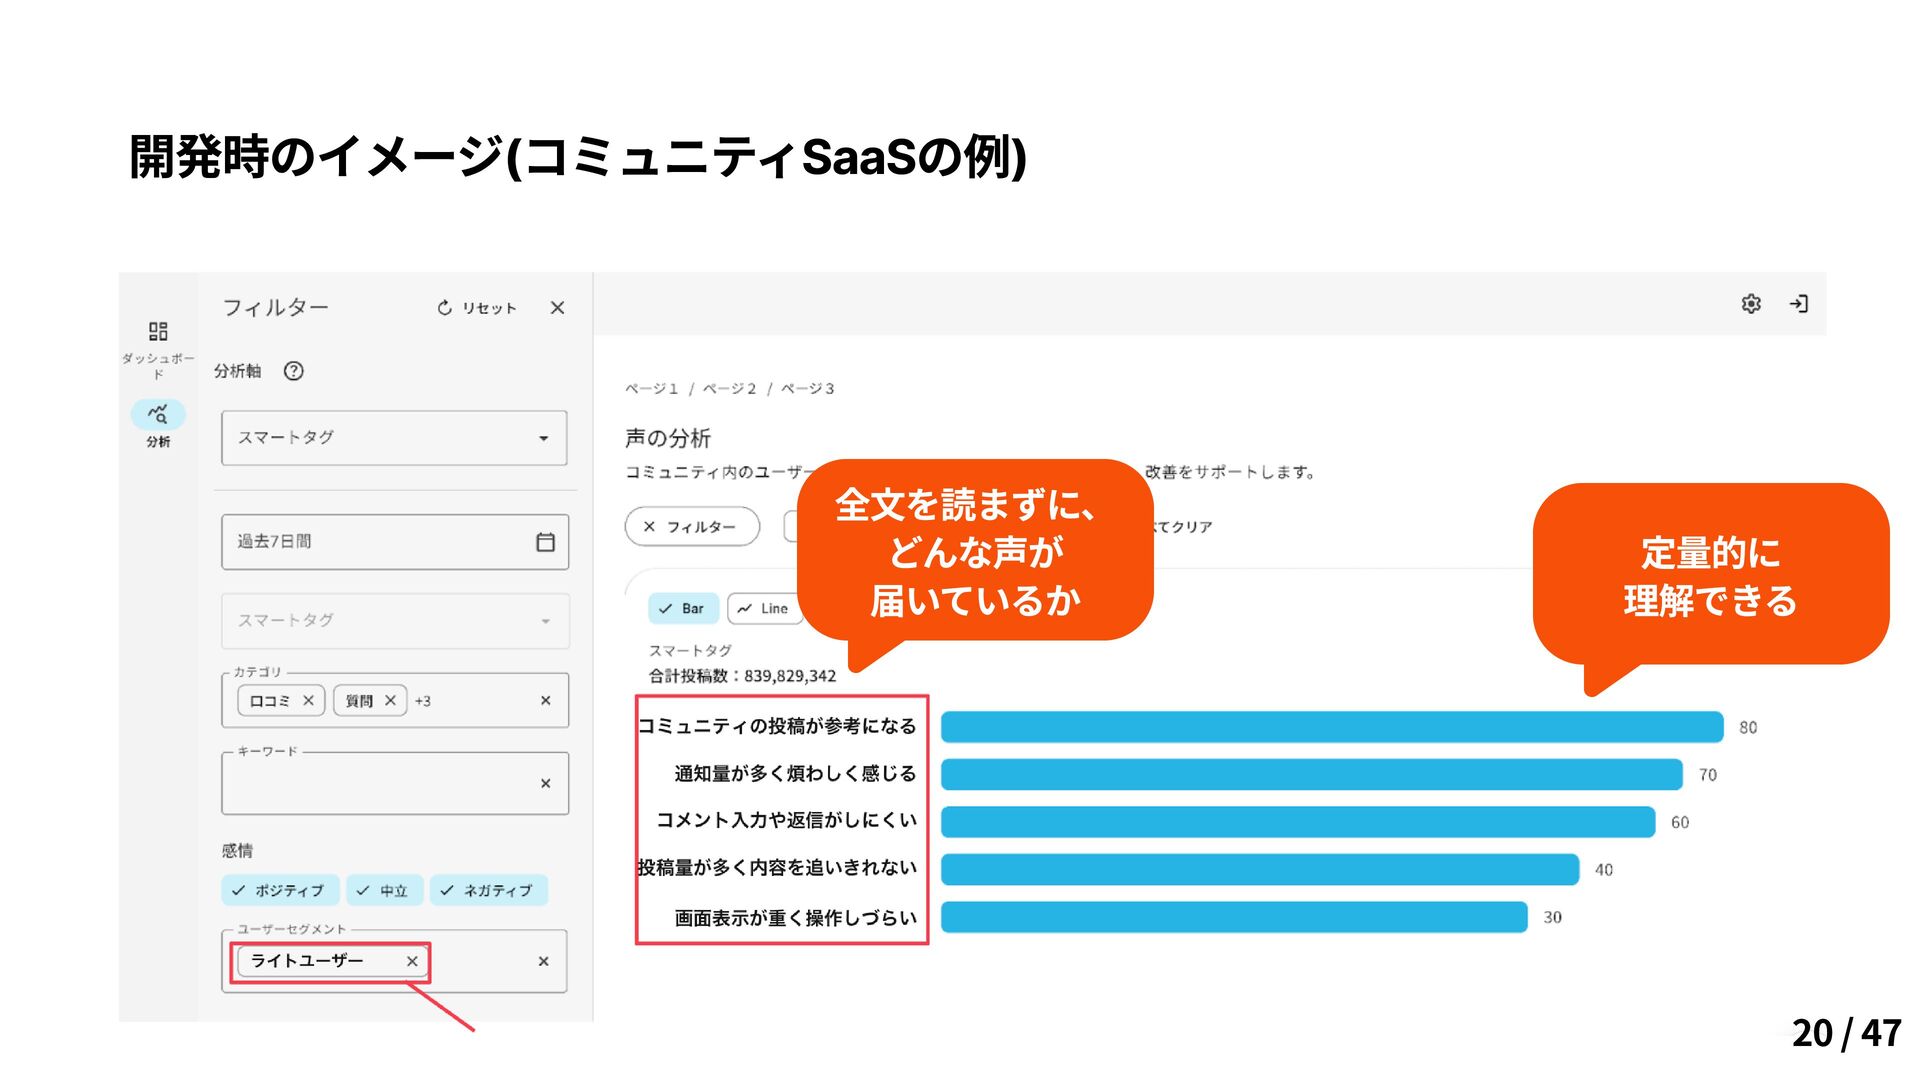The height and width of the screenshot is (1080, 1920).
Task: Toggle the 中立 sentiment chip
Action: pyautogui.click(x=383, y=890)
